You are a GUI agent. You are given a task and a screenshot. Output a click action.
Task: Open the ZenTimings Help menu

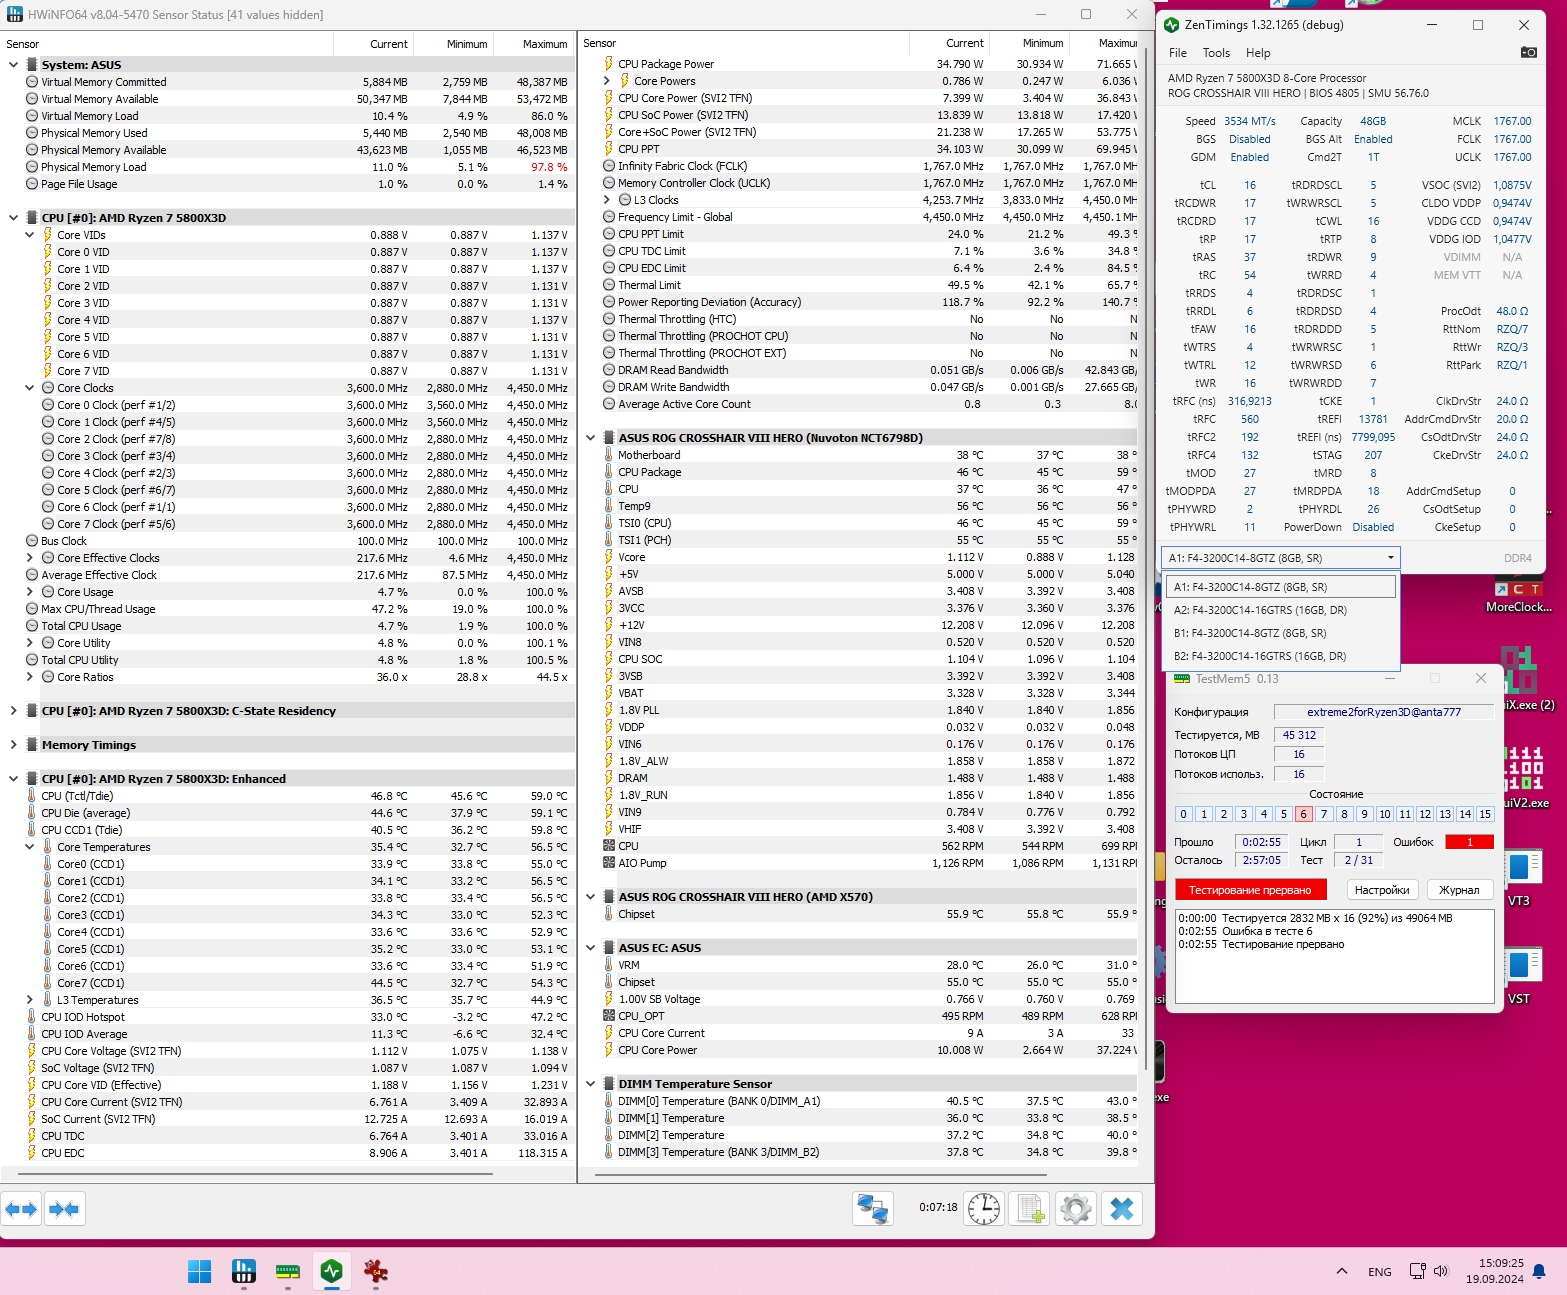click(x=1258, y=53)
